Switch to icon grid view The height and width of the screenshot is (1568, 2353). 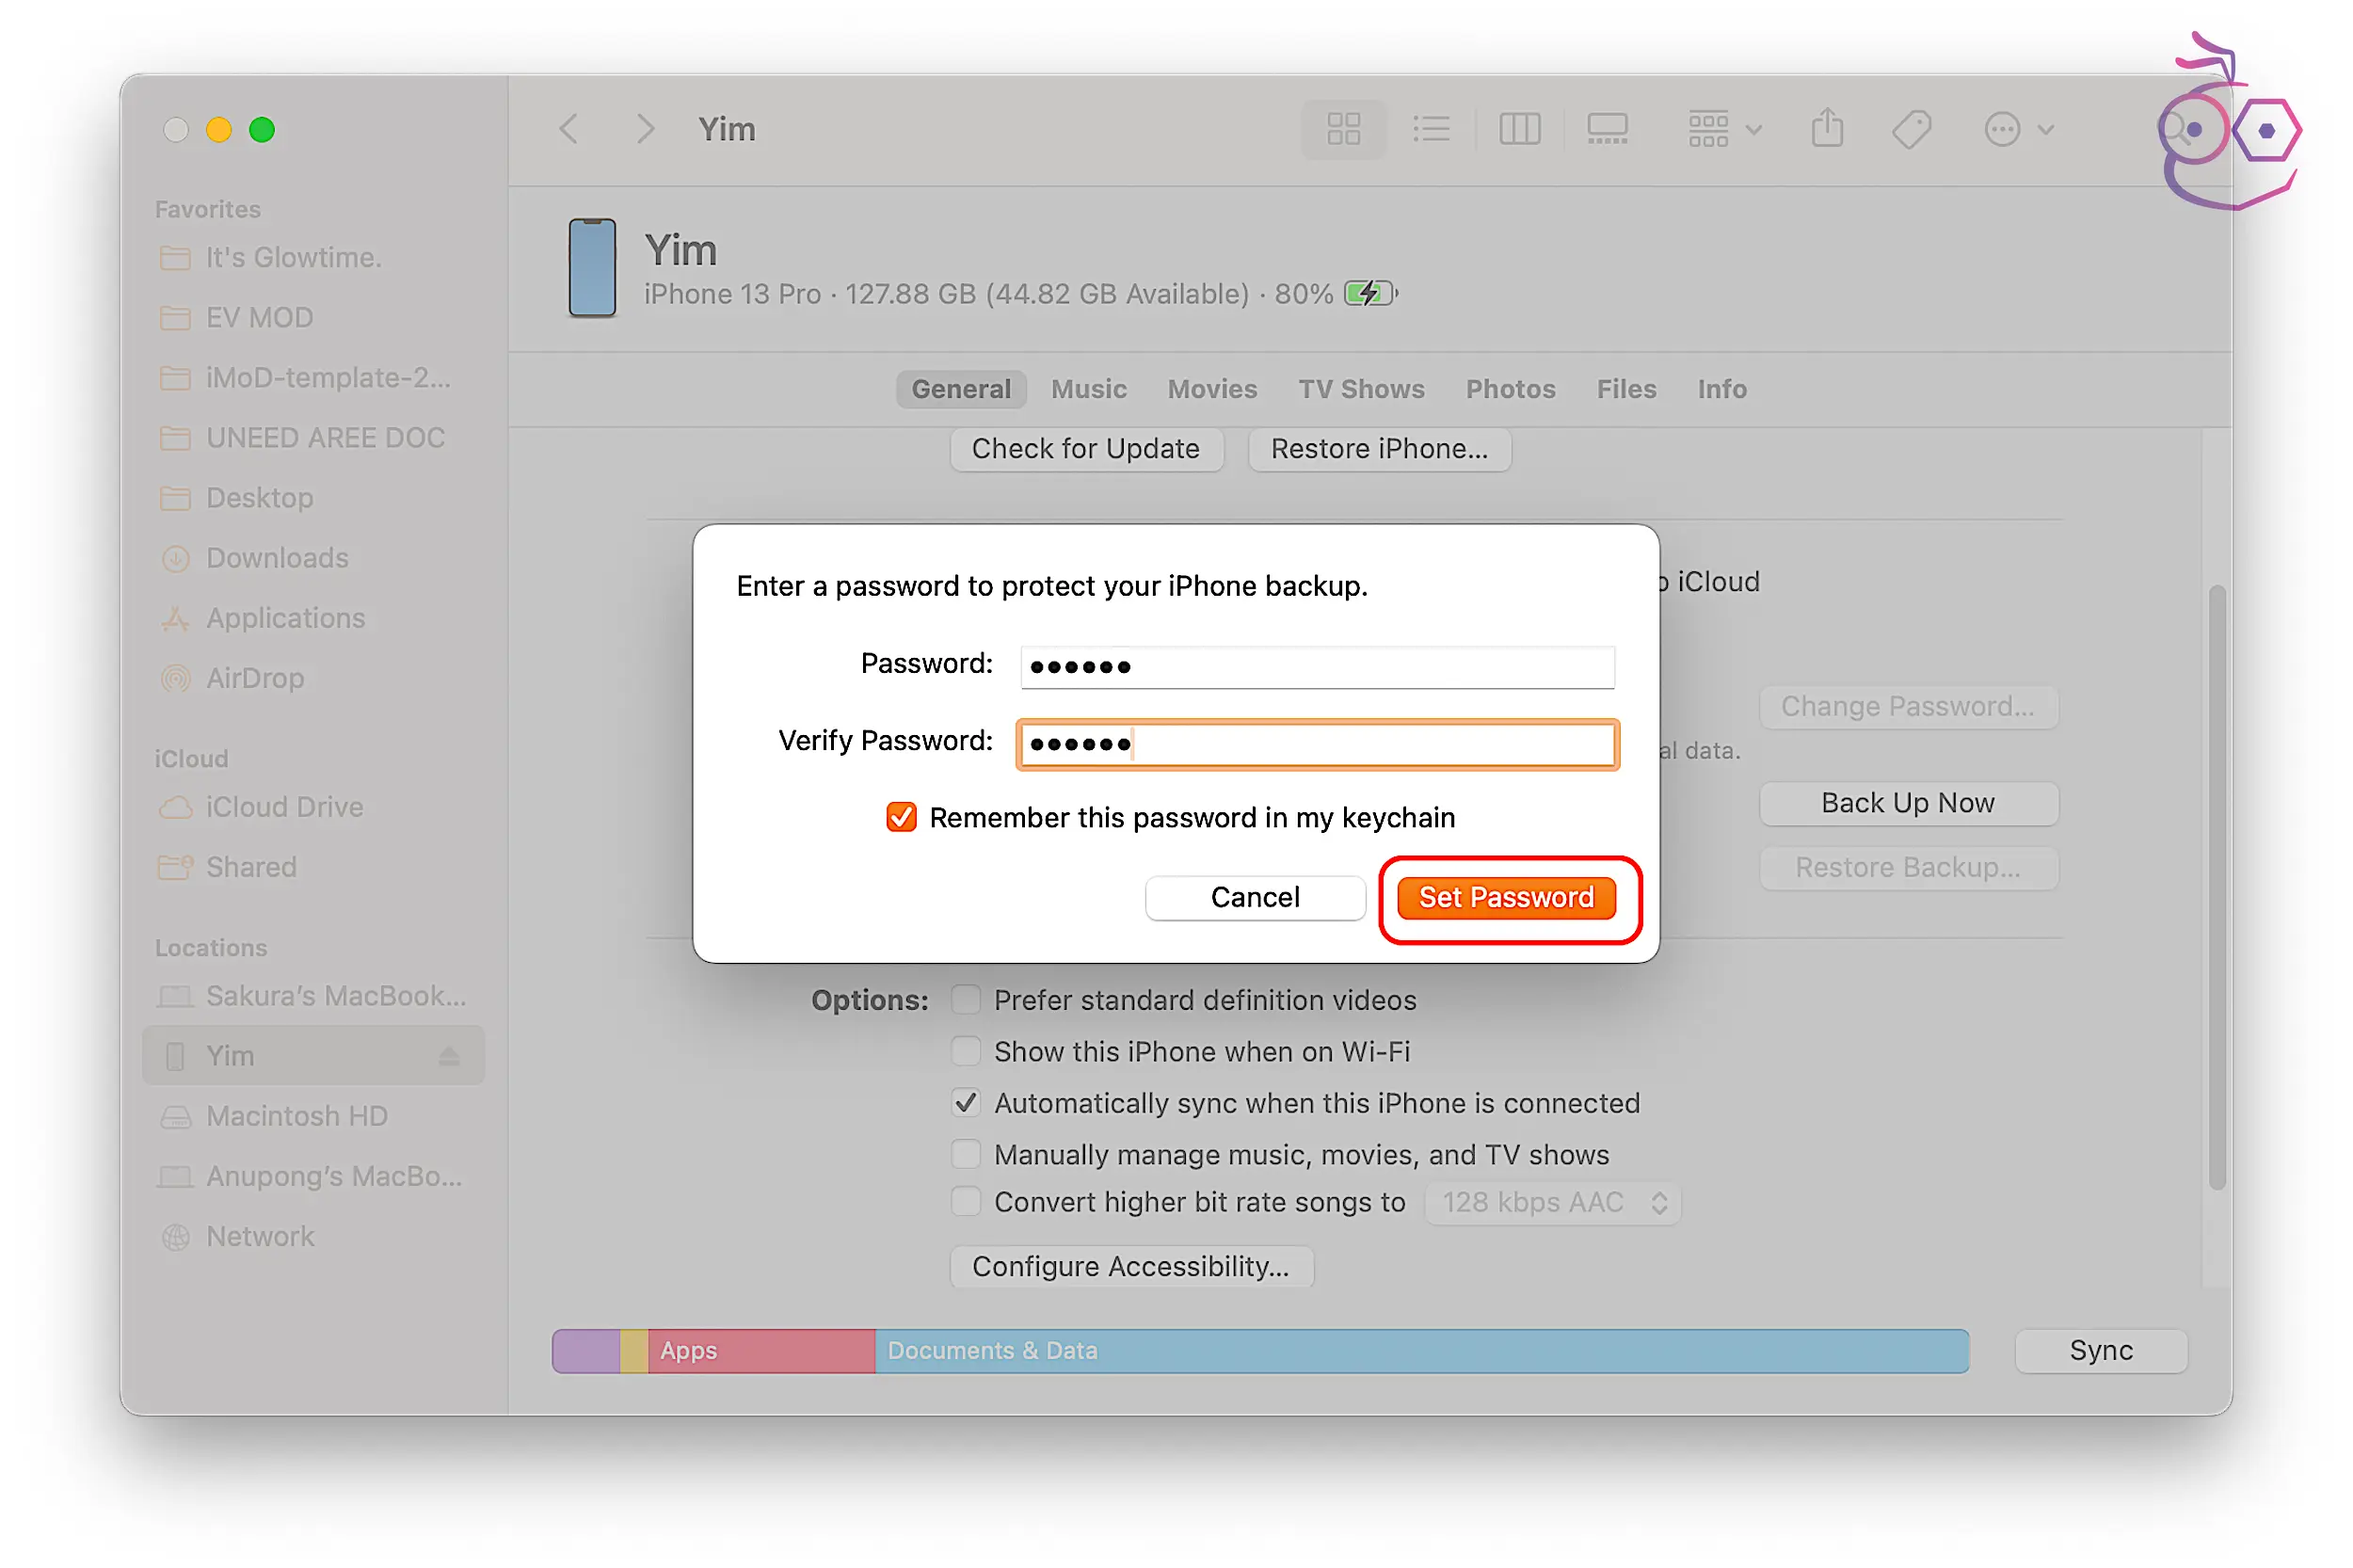(1342, 129)
